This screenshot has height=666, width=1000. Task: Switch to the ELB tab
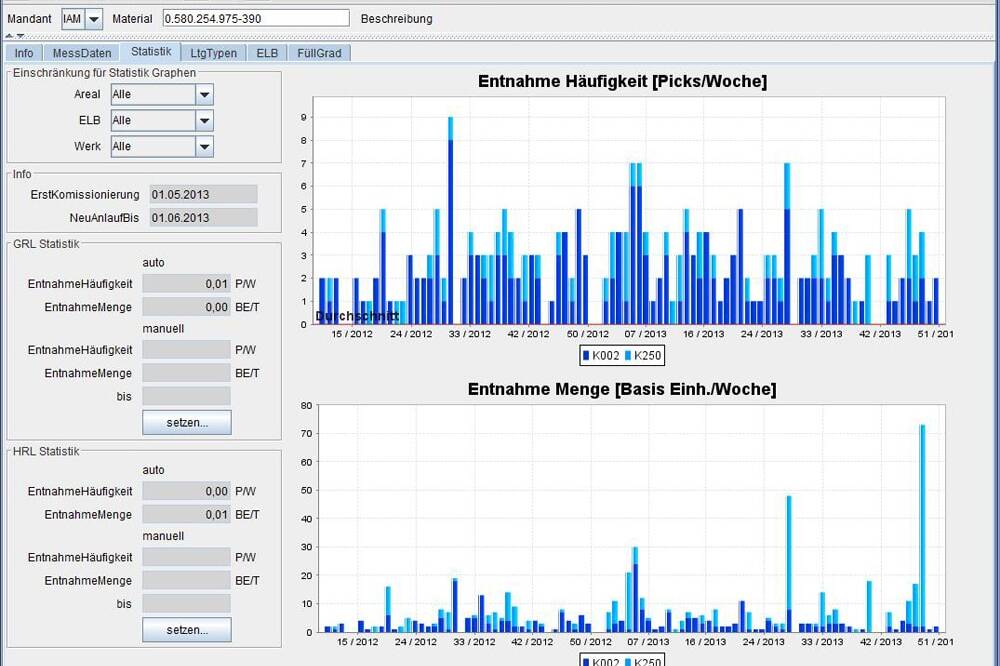(267, 53)
